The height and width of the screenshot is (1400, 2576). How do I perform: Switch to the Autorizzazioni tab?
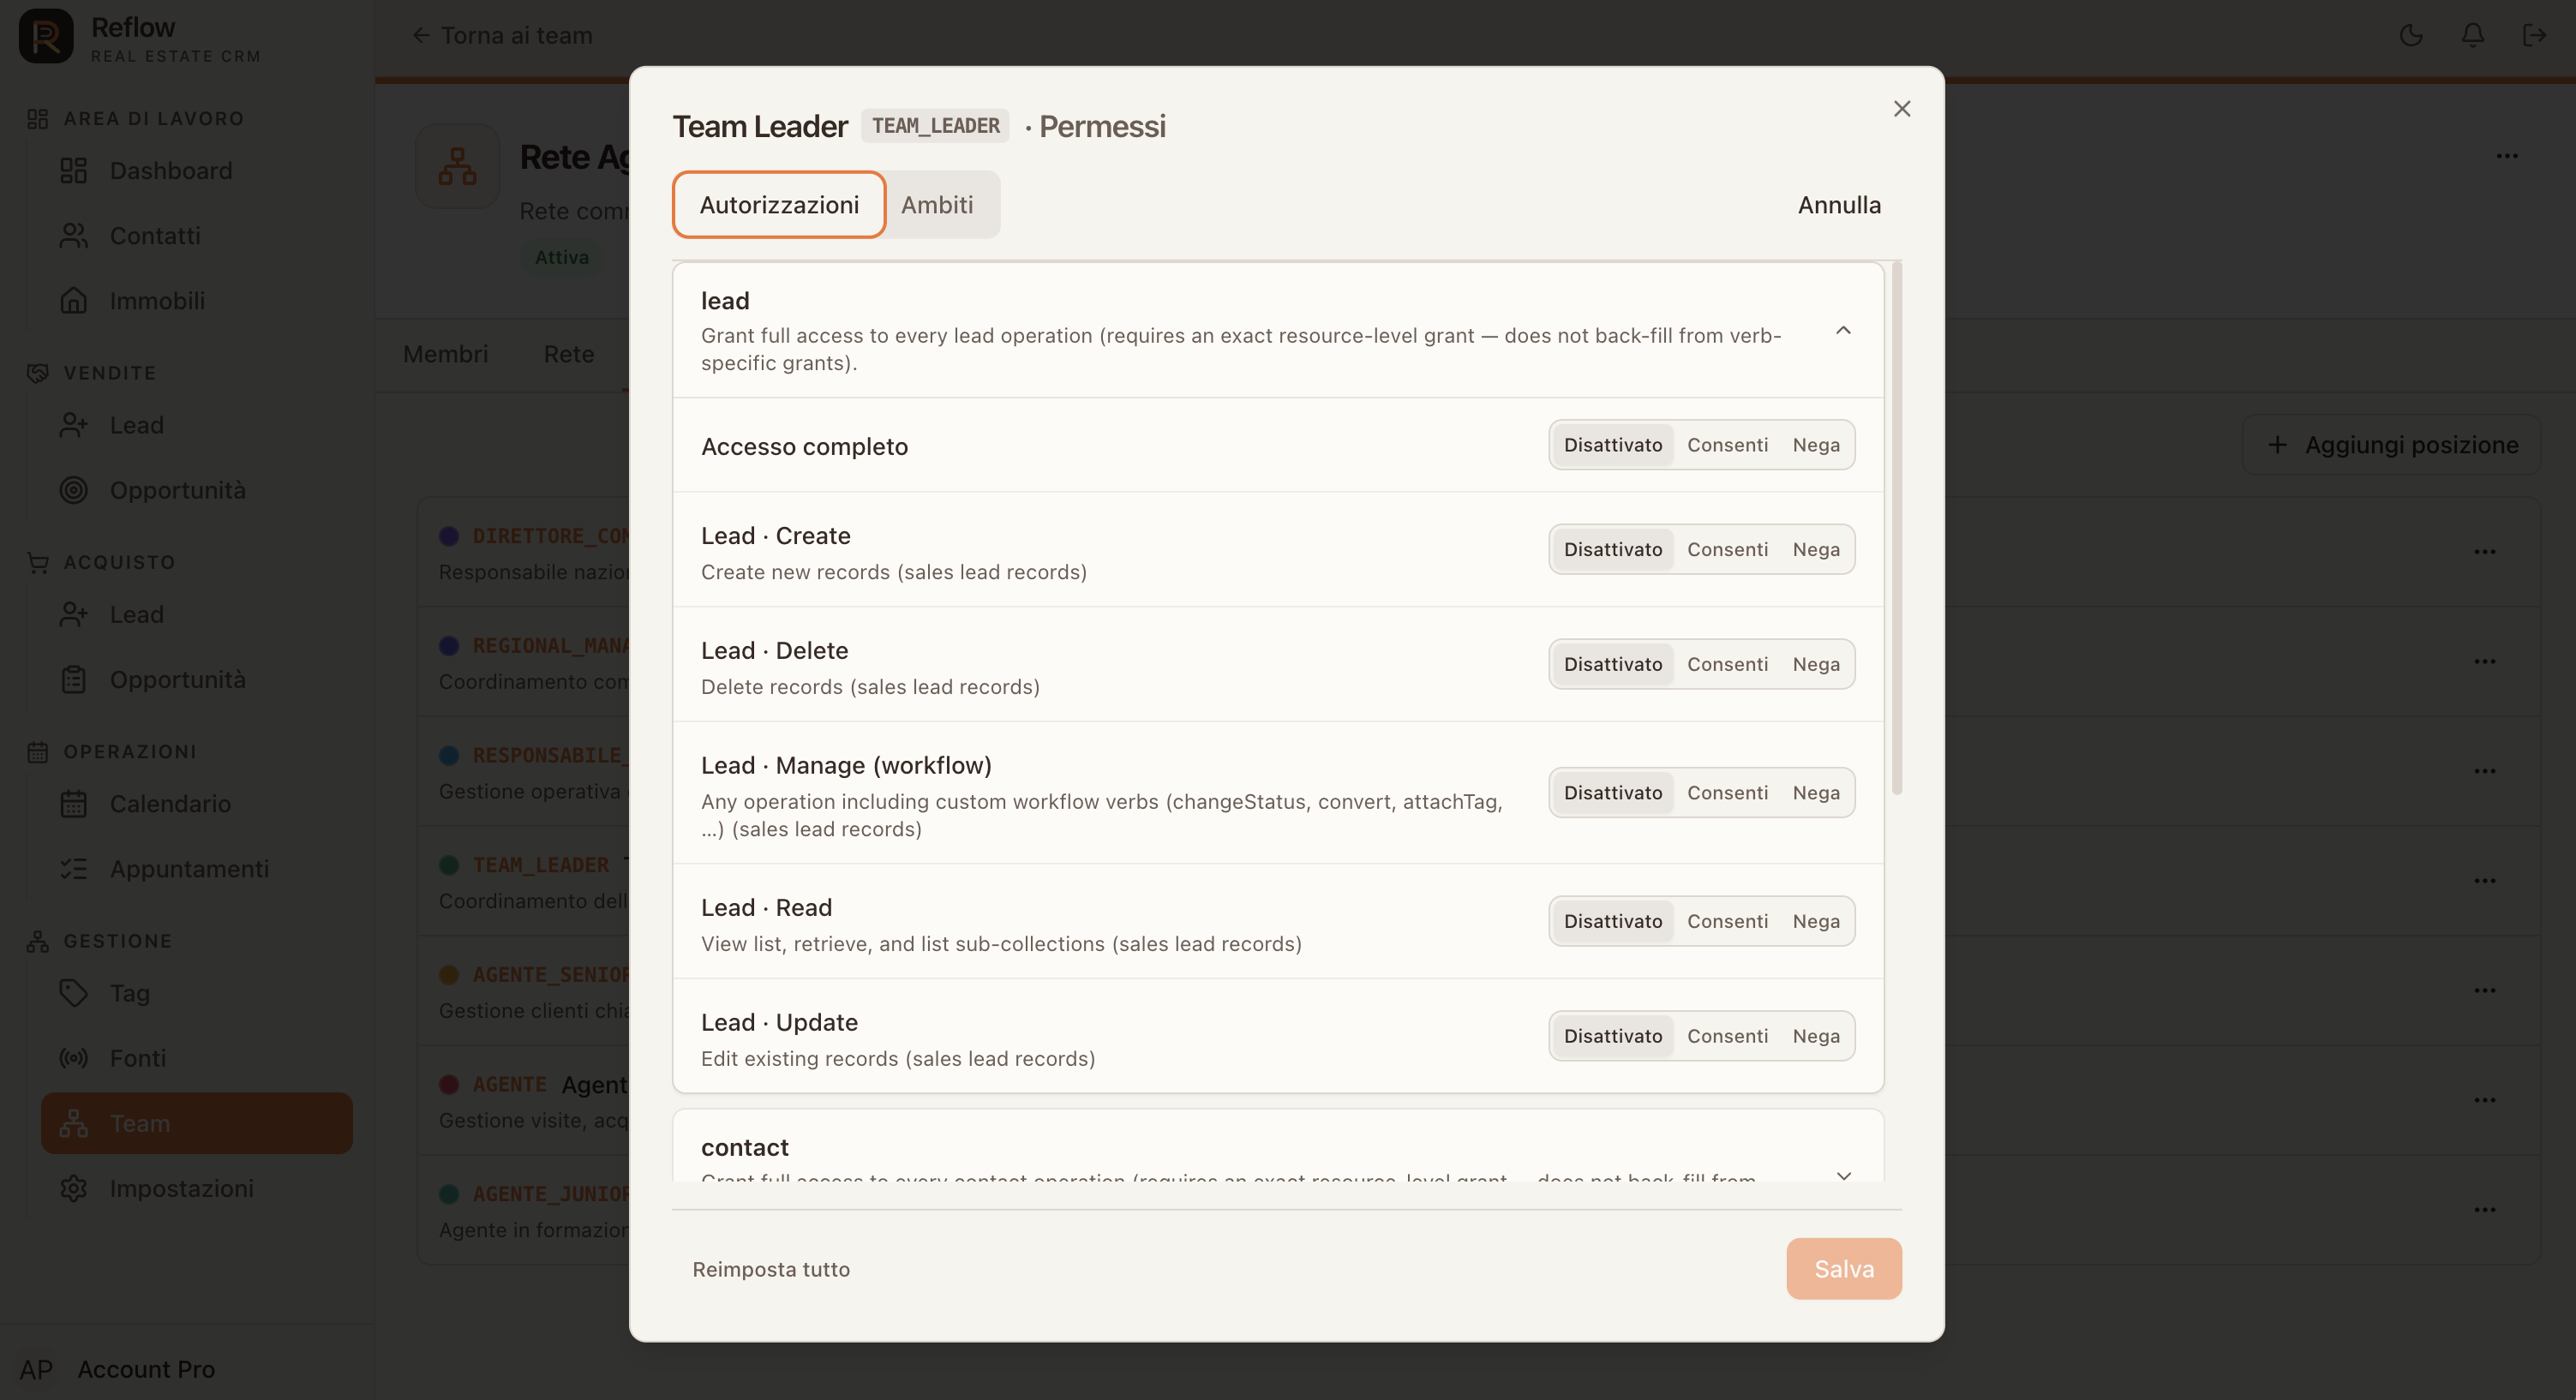(x=779, y=205)
